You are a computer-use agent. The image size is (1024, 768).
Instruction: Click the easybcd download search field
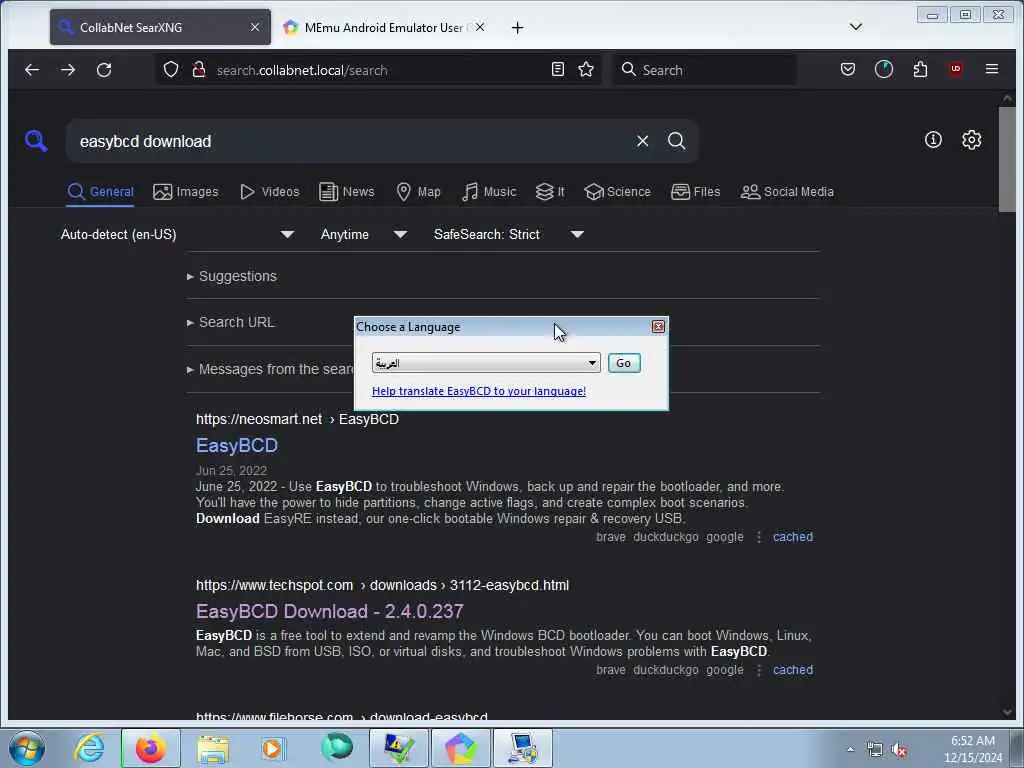click(x=353, y=141)
